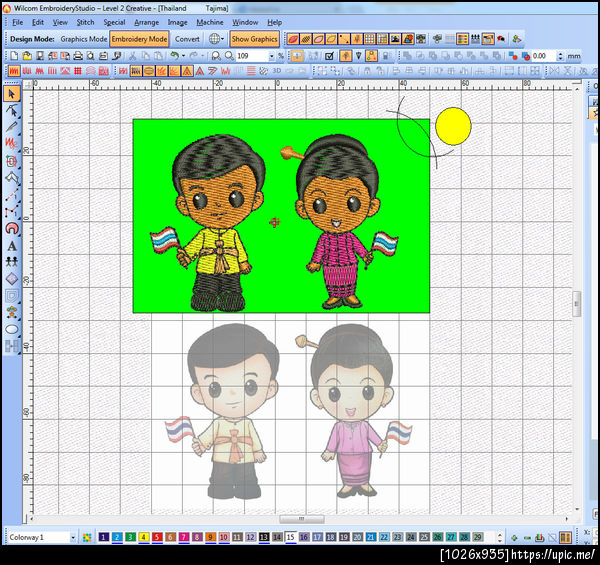Select color swatch number 5 red
This screenshot has height=565, width=600.
tap(157, 537)
